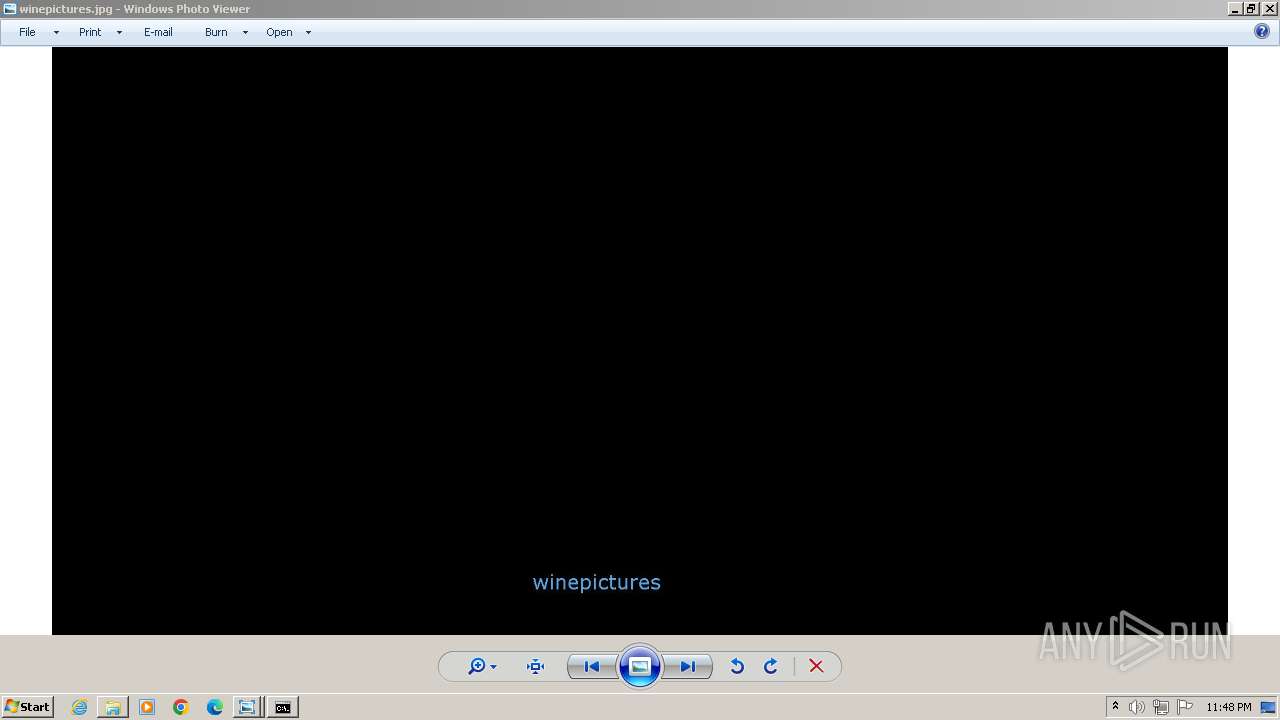This screenshot has width=1280, height=720.
Task: Switch to the command prompt taskbar button
Action: (x=283, y=707)
